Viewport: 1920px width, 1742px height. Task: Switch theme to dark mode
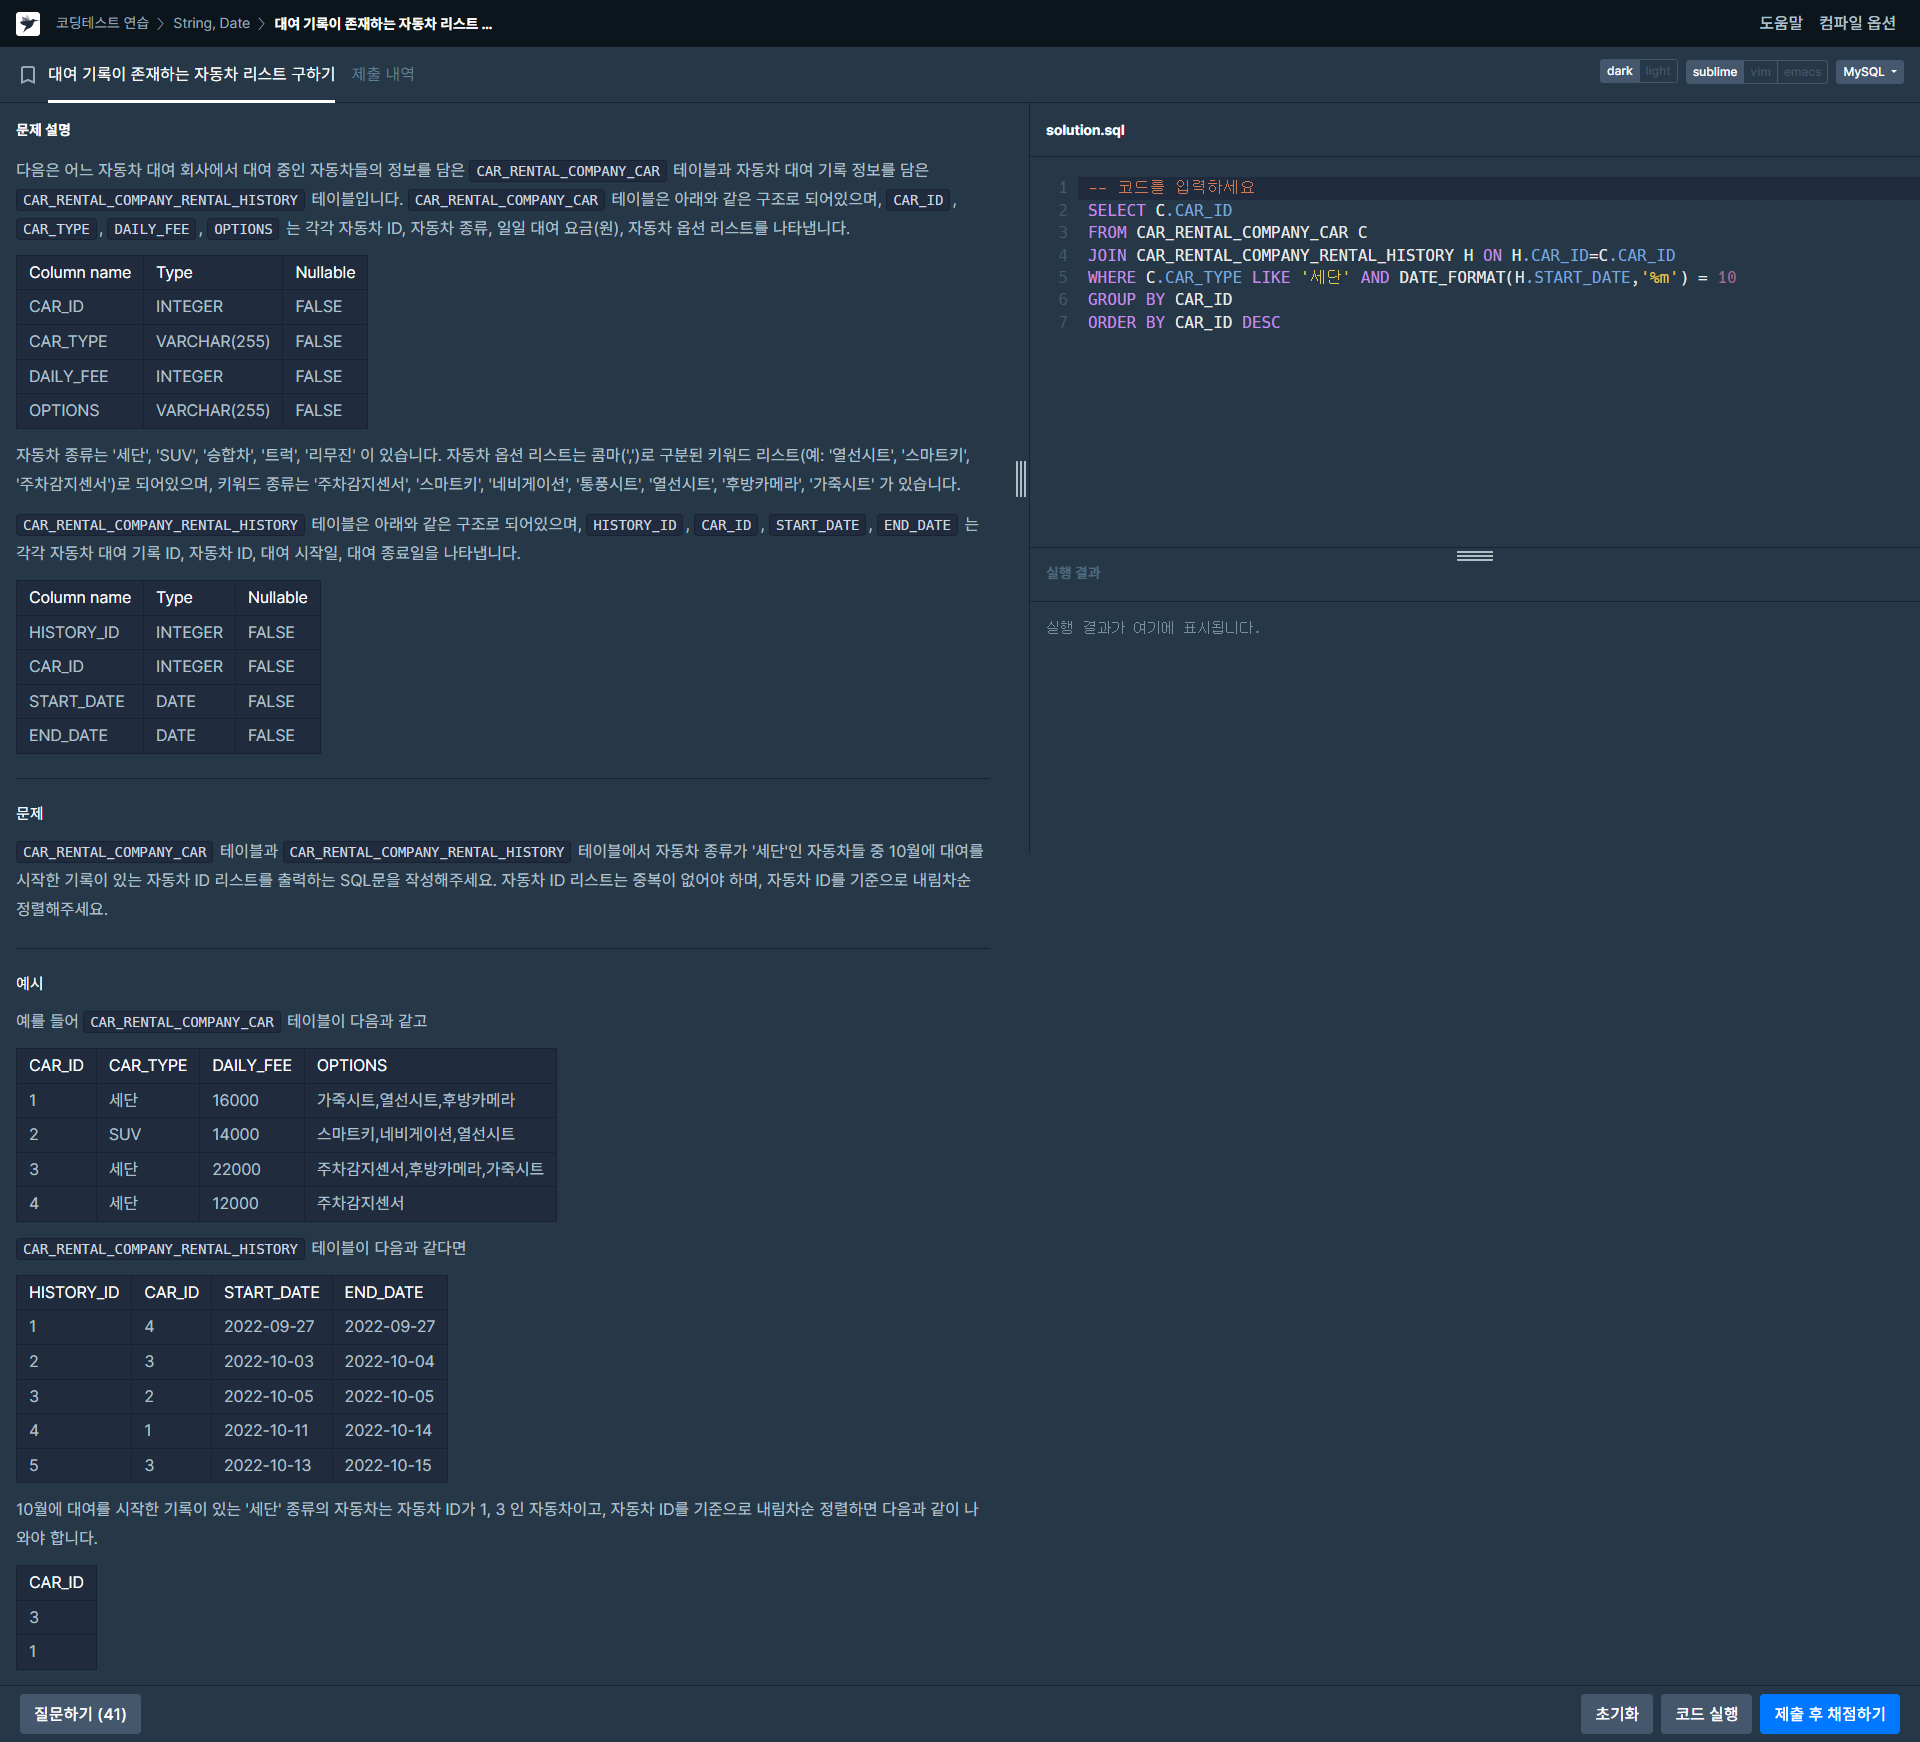click(1619, 72)
